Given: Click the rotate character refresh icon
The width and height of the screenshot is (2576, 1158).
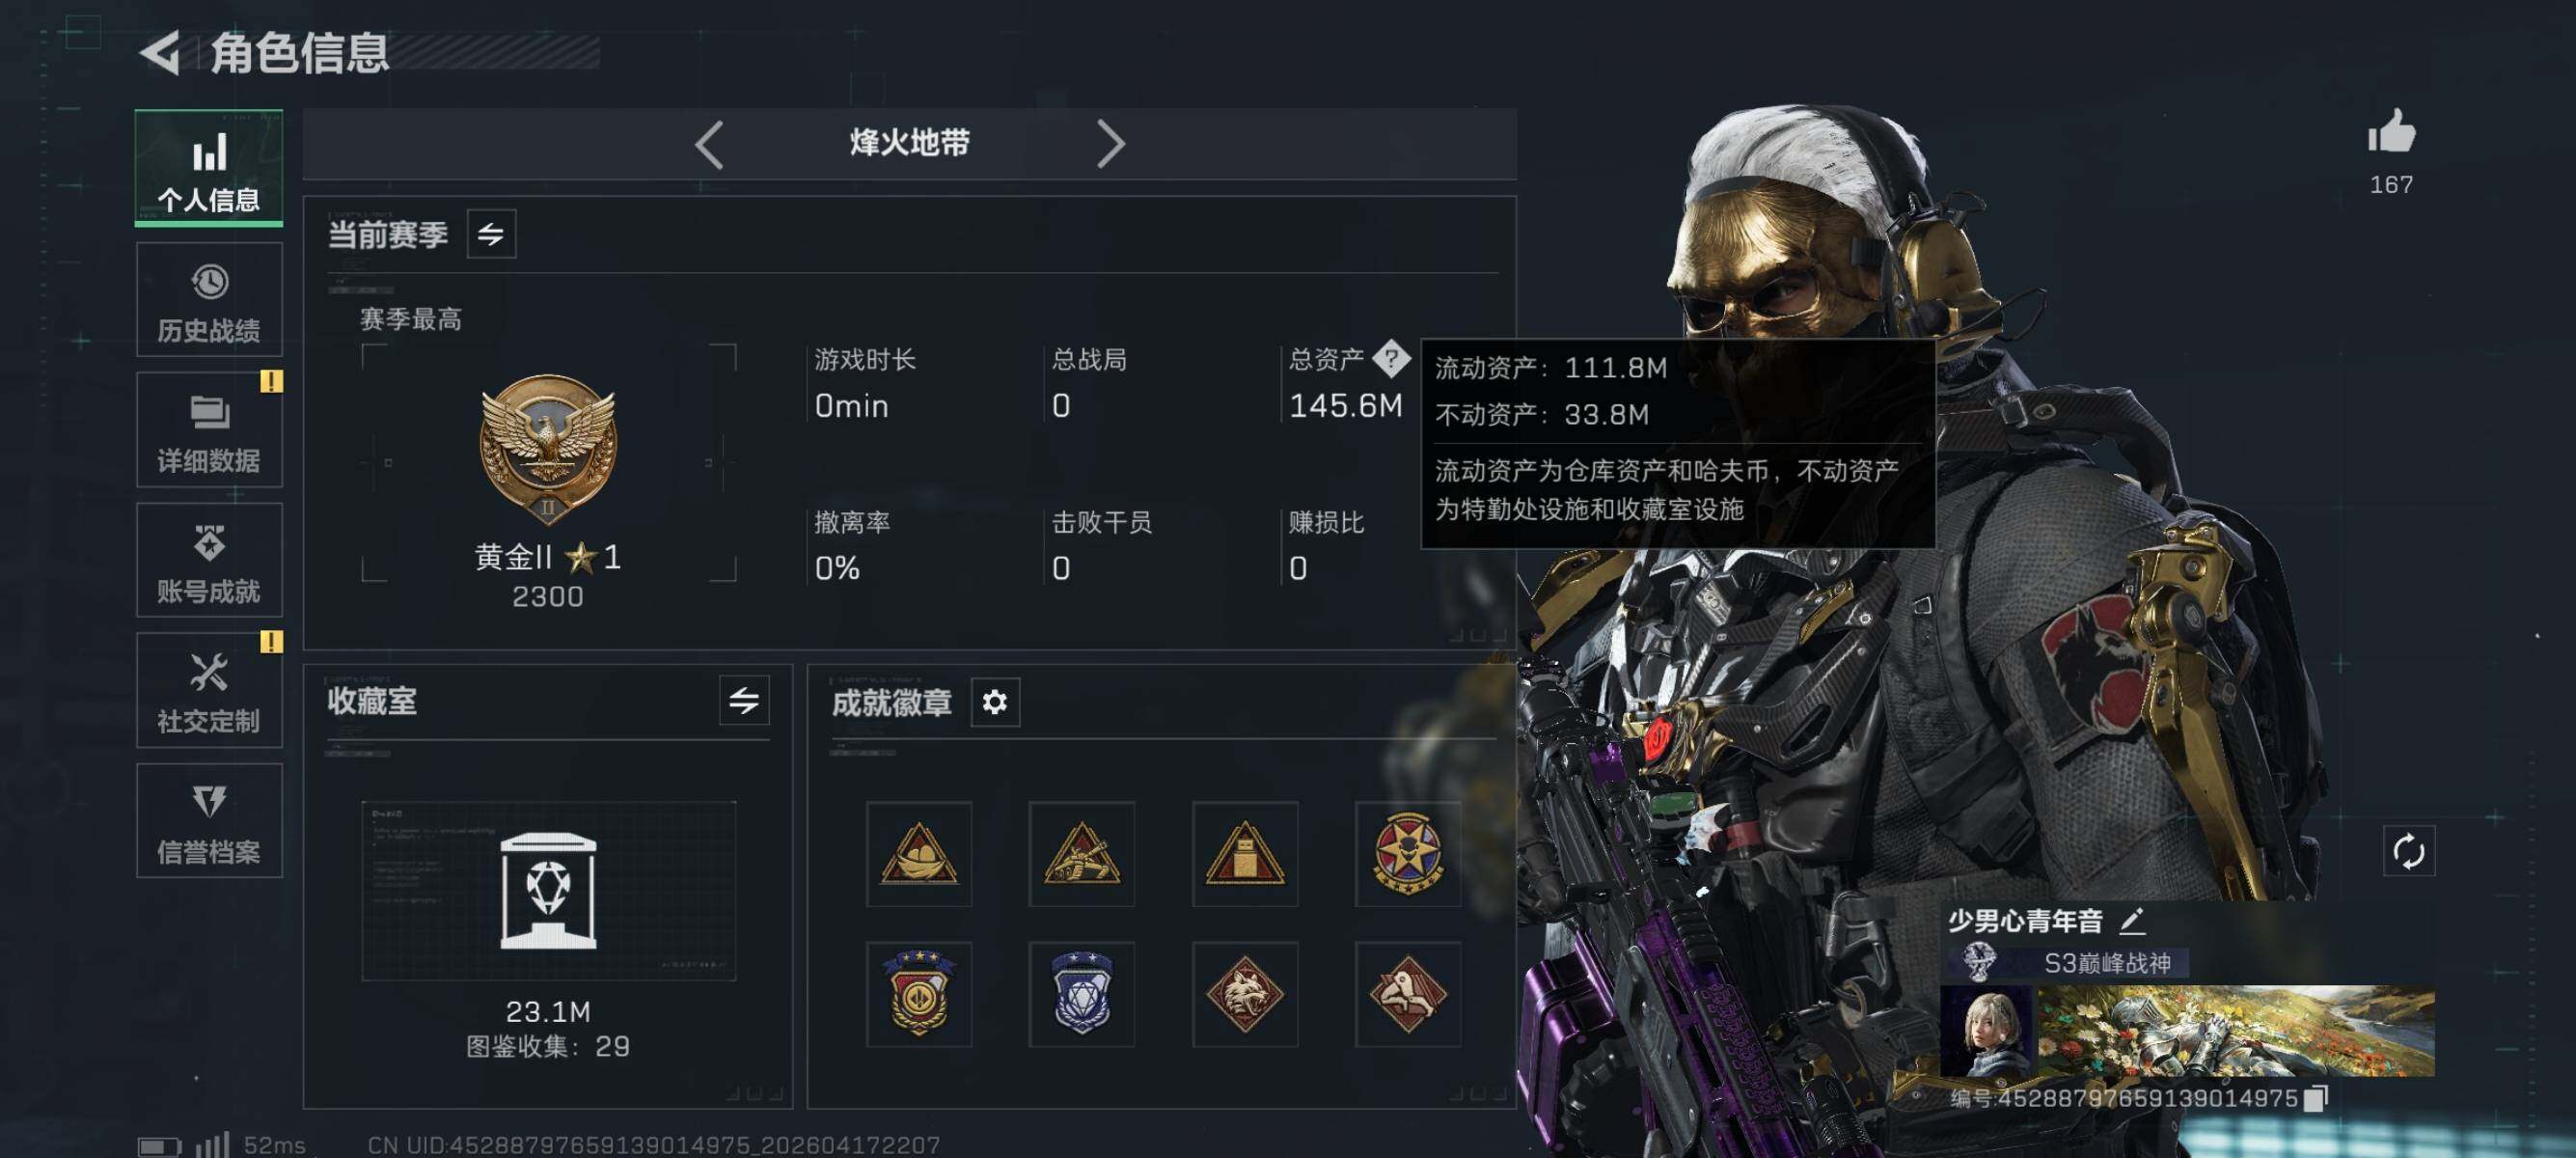Looking at the screenshot, I should [2408, 851].
